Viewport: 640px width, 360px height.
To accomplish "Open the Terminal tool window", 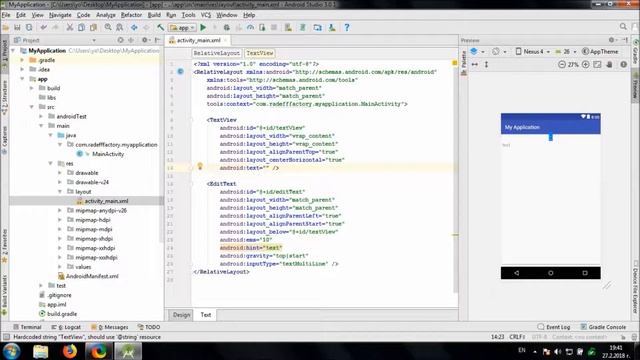I will 27,327.
